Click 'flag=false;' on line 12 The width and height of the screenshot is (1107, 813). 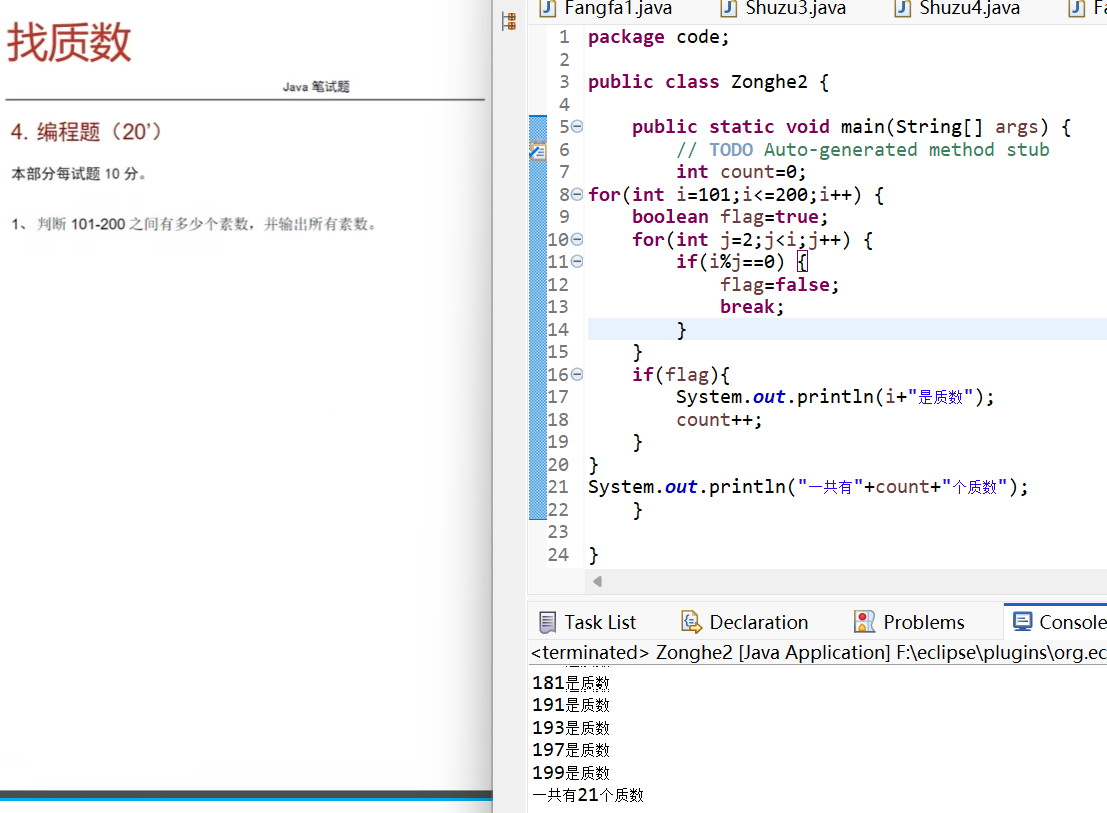tap(779, 284)
